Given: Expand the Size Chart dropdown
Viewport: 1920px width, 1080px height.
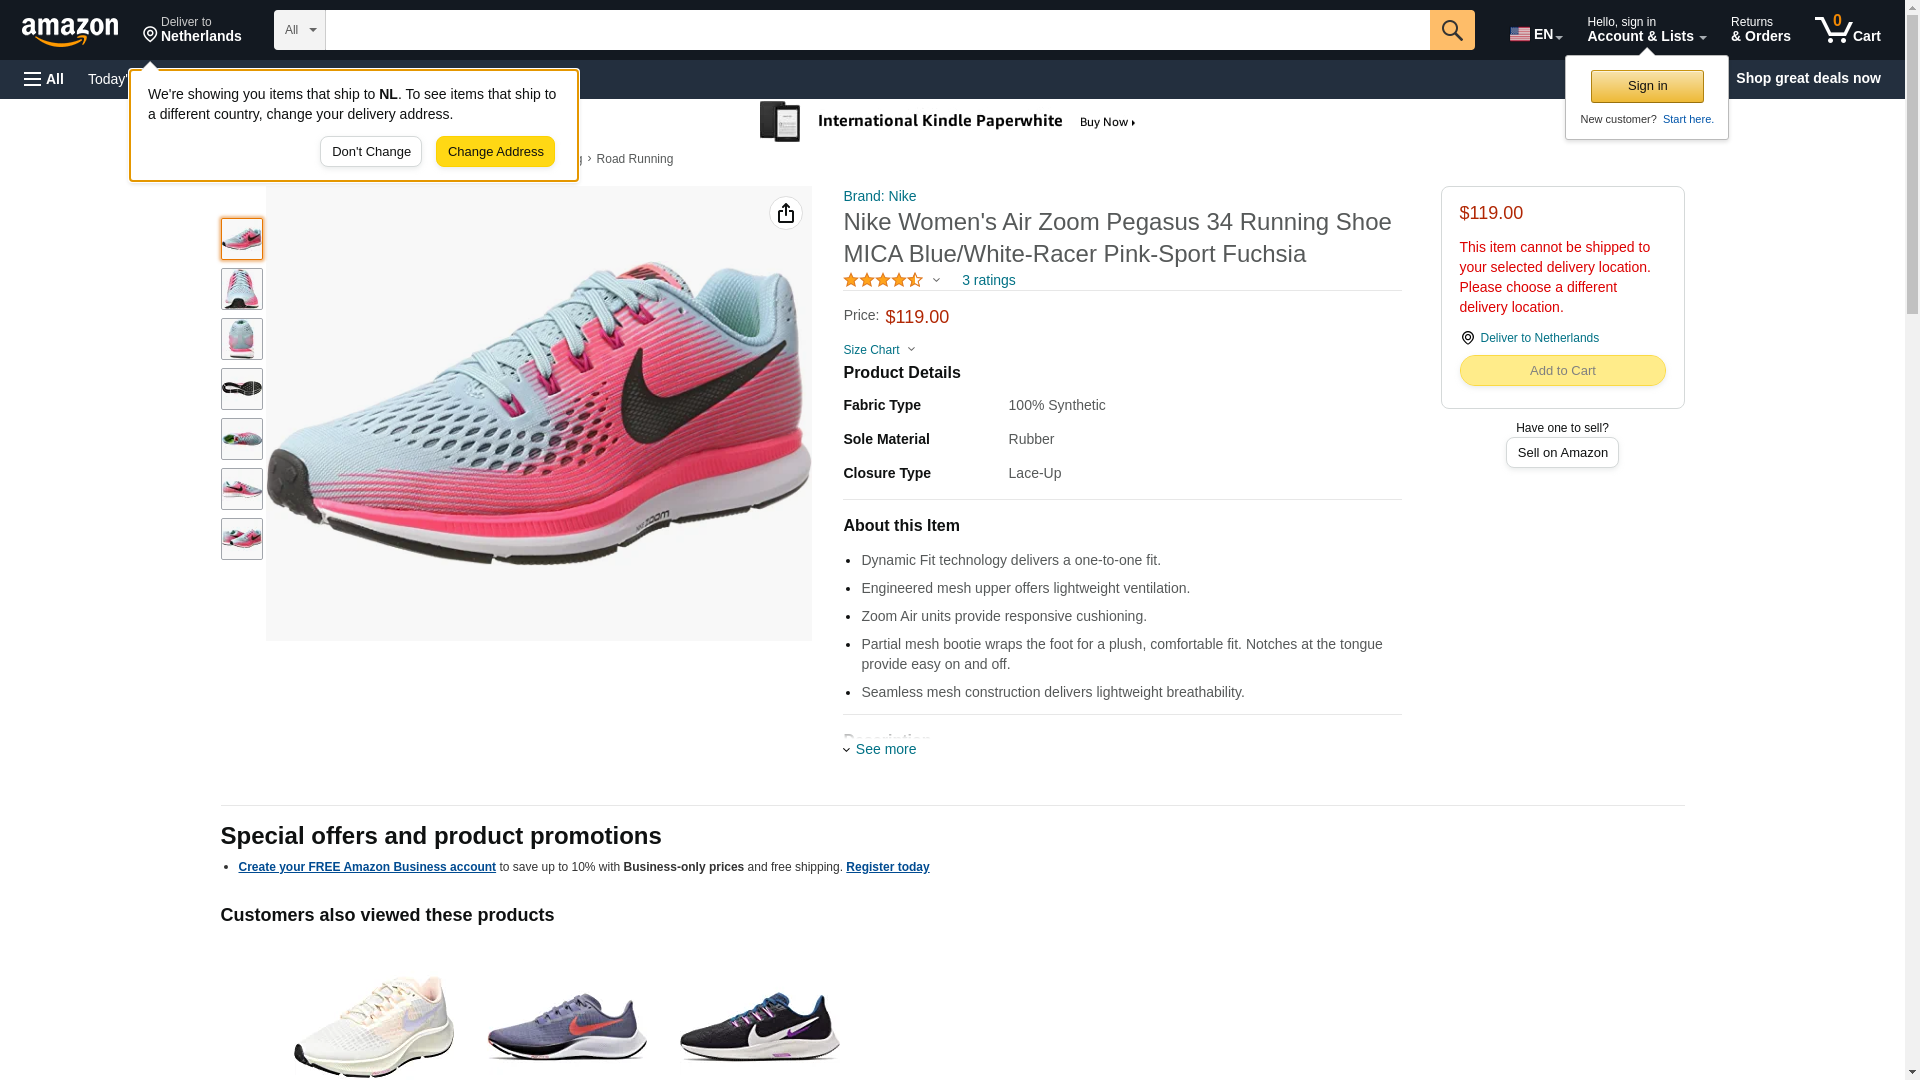Looking at the screenshot, I should [879, 350].
